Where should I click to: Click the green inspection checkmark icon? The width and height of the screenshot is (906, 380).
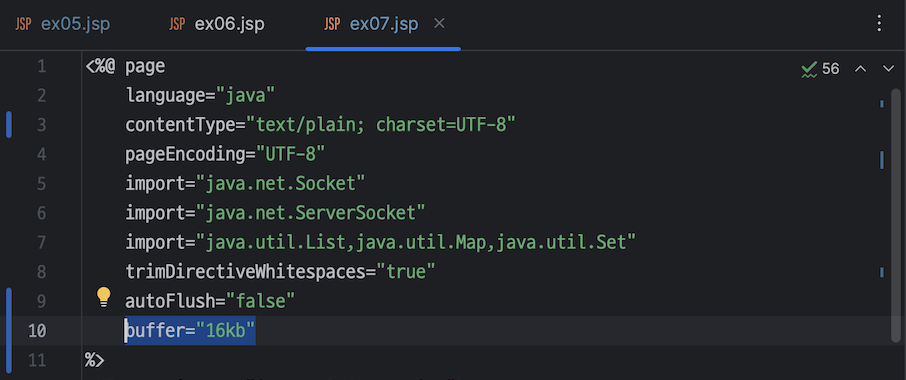click(x=809, y=69)
